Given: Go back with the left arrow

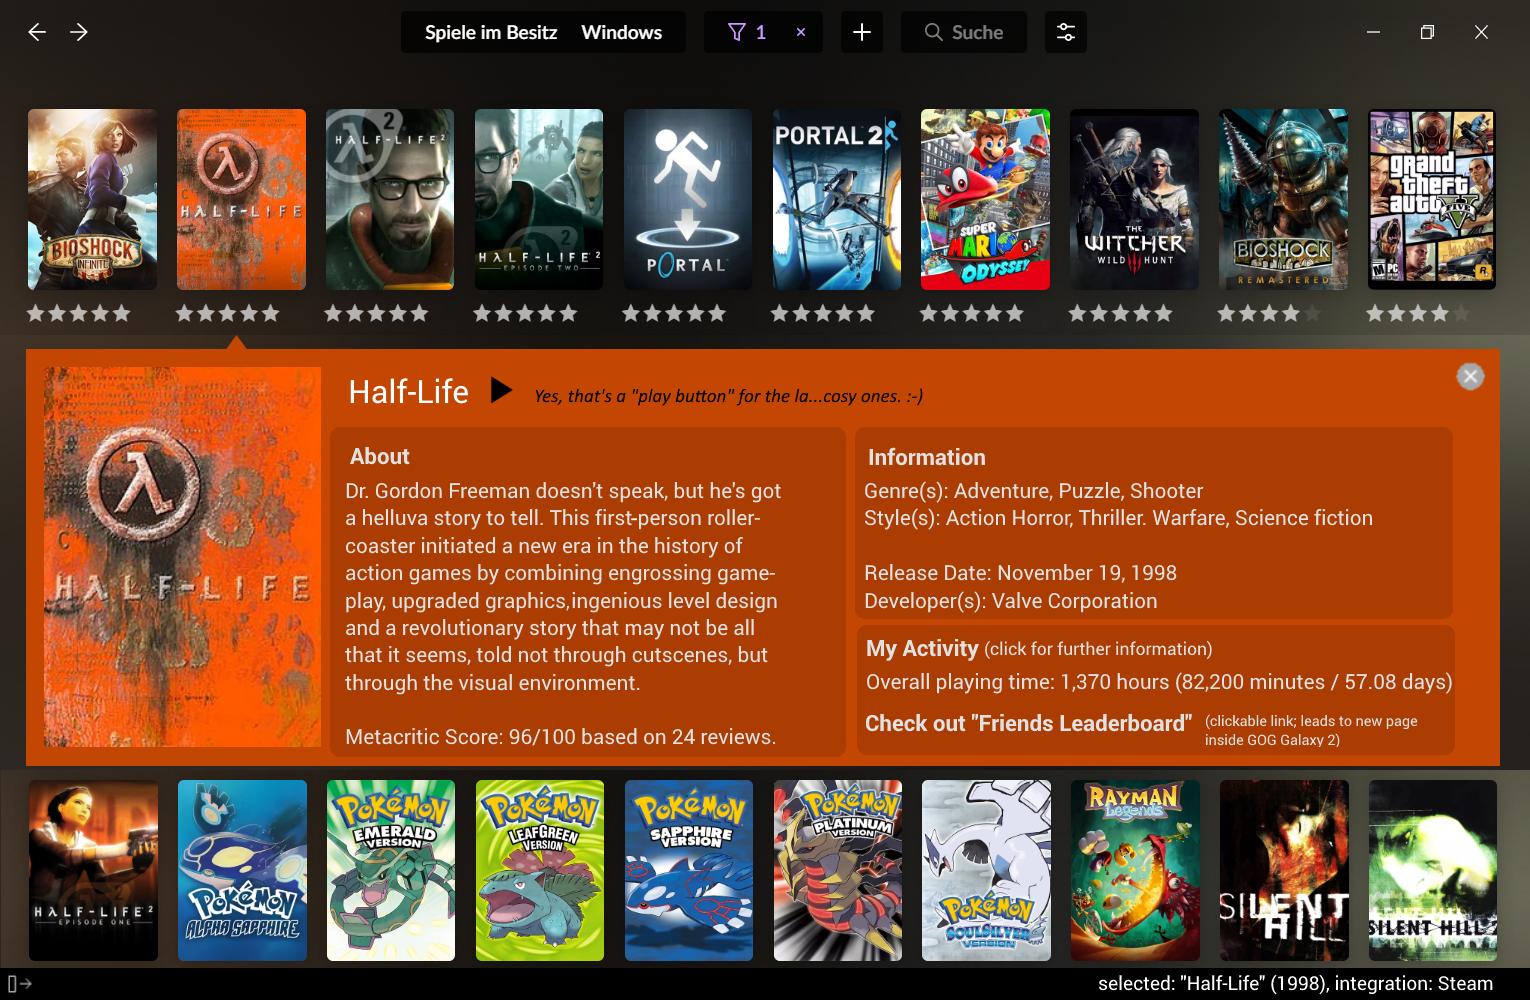Looking at the screenshot, I should [37, 32].
